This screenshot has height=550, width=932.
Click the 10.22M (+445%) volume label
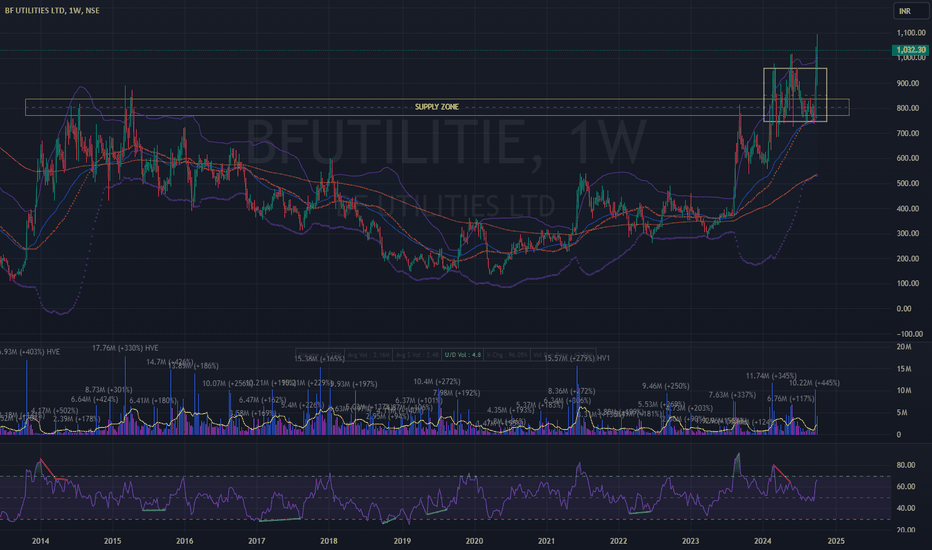814,383
